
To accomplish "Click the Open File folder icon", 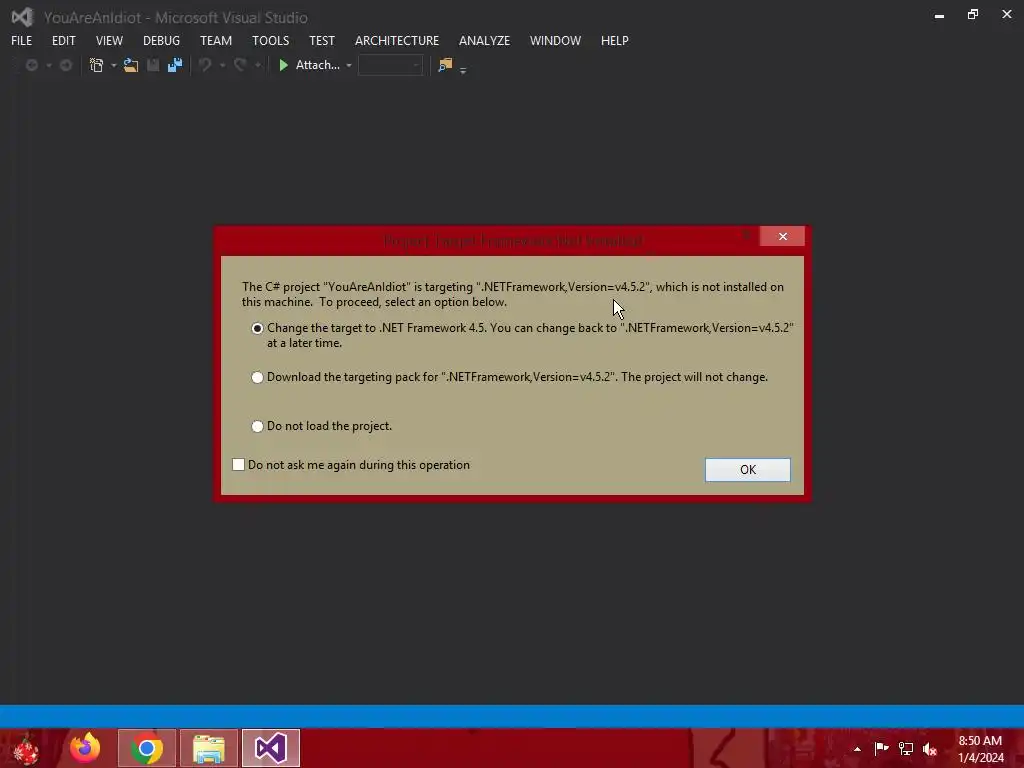I will pyautogui.click(x=131, y=65).
